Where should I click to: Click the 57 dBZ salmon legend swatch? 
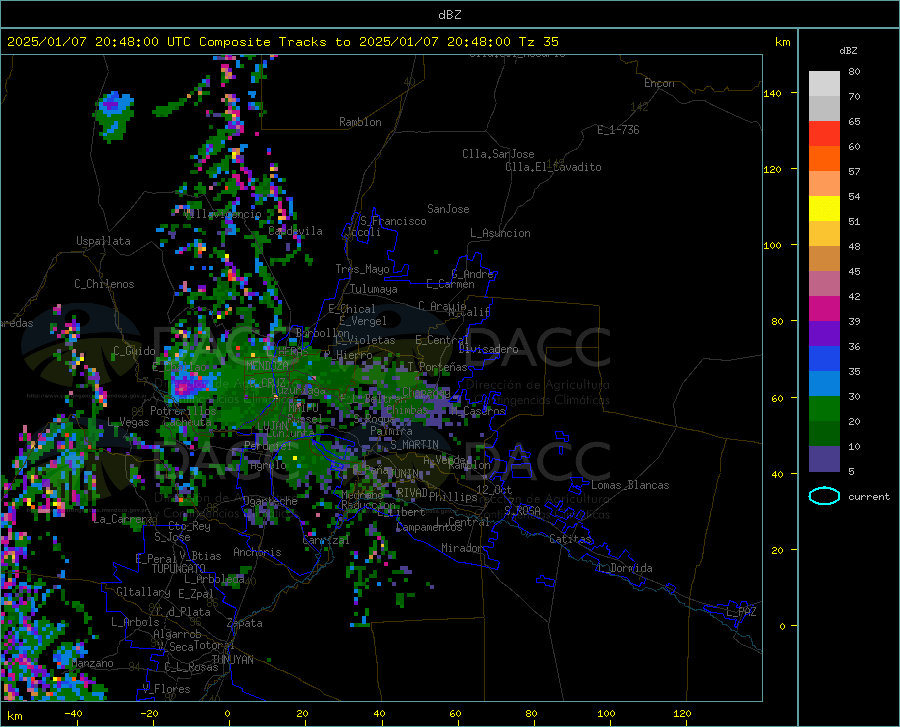[824, 184]
